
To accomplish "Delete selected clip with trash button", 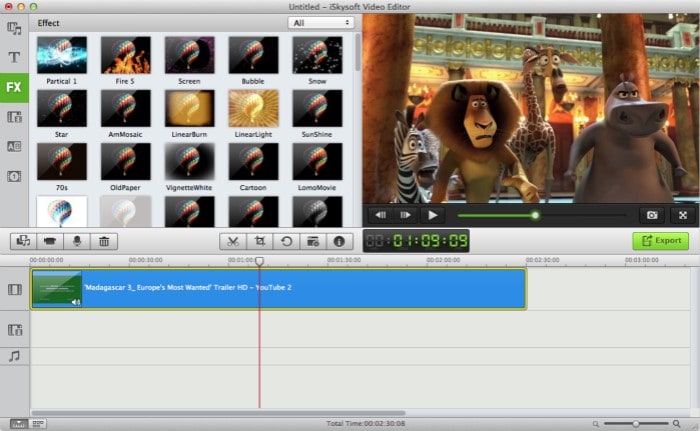I will (x=104, y=241).
